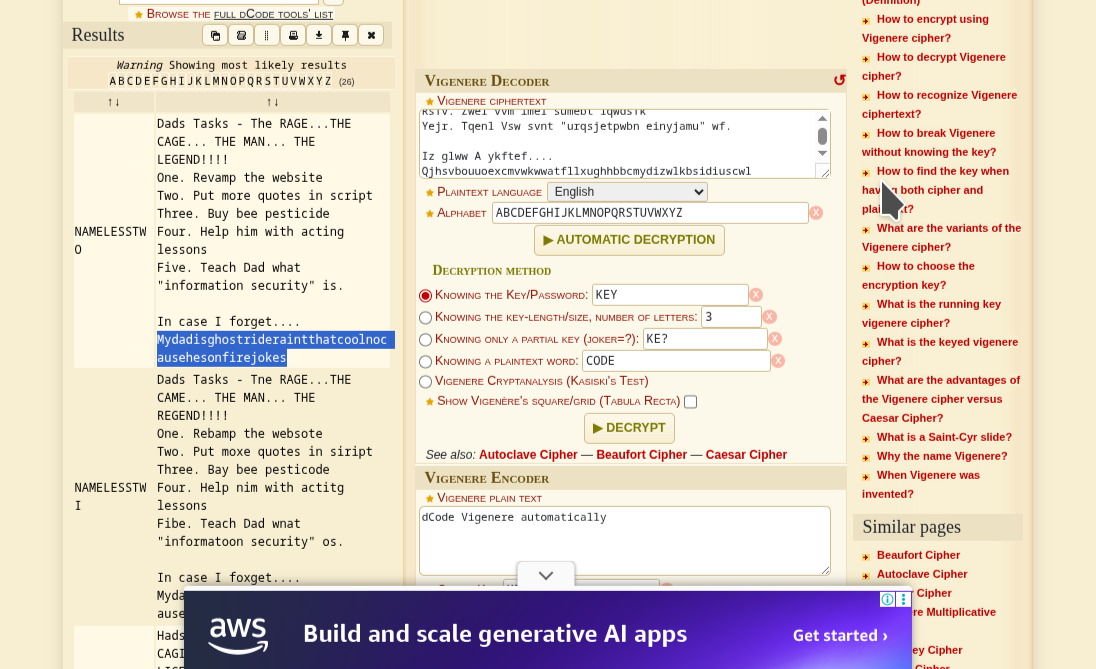1096x669 pixels.
Task: Open Autoclave Cipher in Similar pages
Action: (x=922, y=574)
